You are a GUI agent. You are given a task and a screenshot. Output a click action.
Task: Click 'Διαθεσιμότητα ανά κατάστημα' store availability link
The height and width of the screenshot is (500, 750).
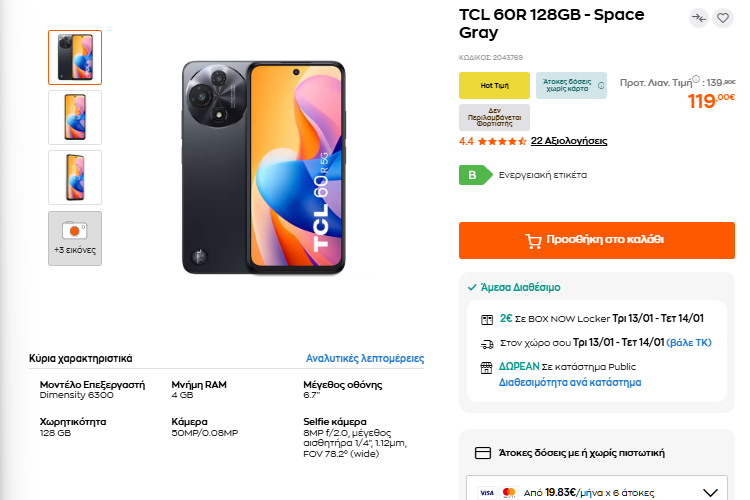[570, 382]
